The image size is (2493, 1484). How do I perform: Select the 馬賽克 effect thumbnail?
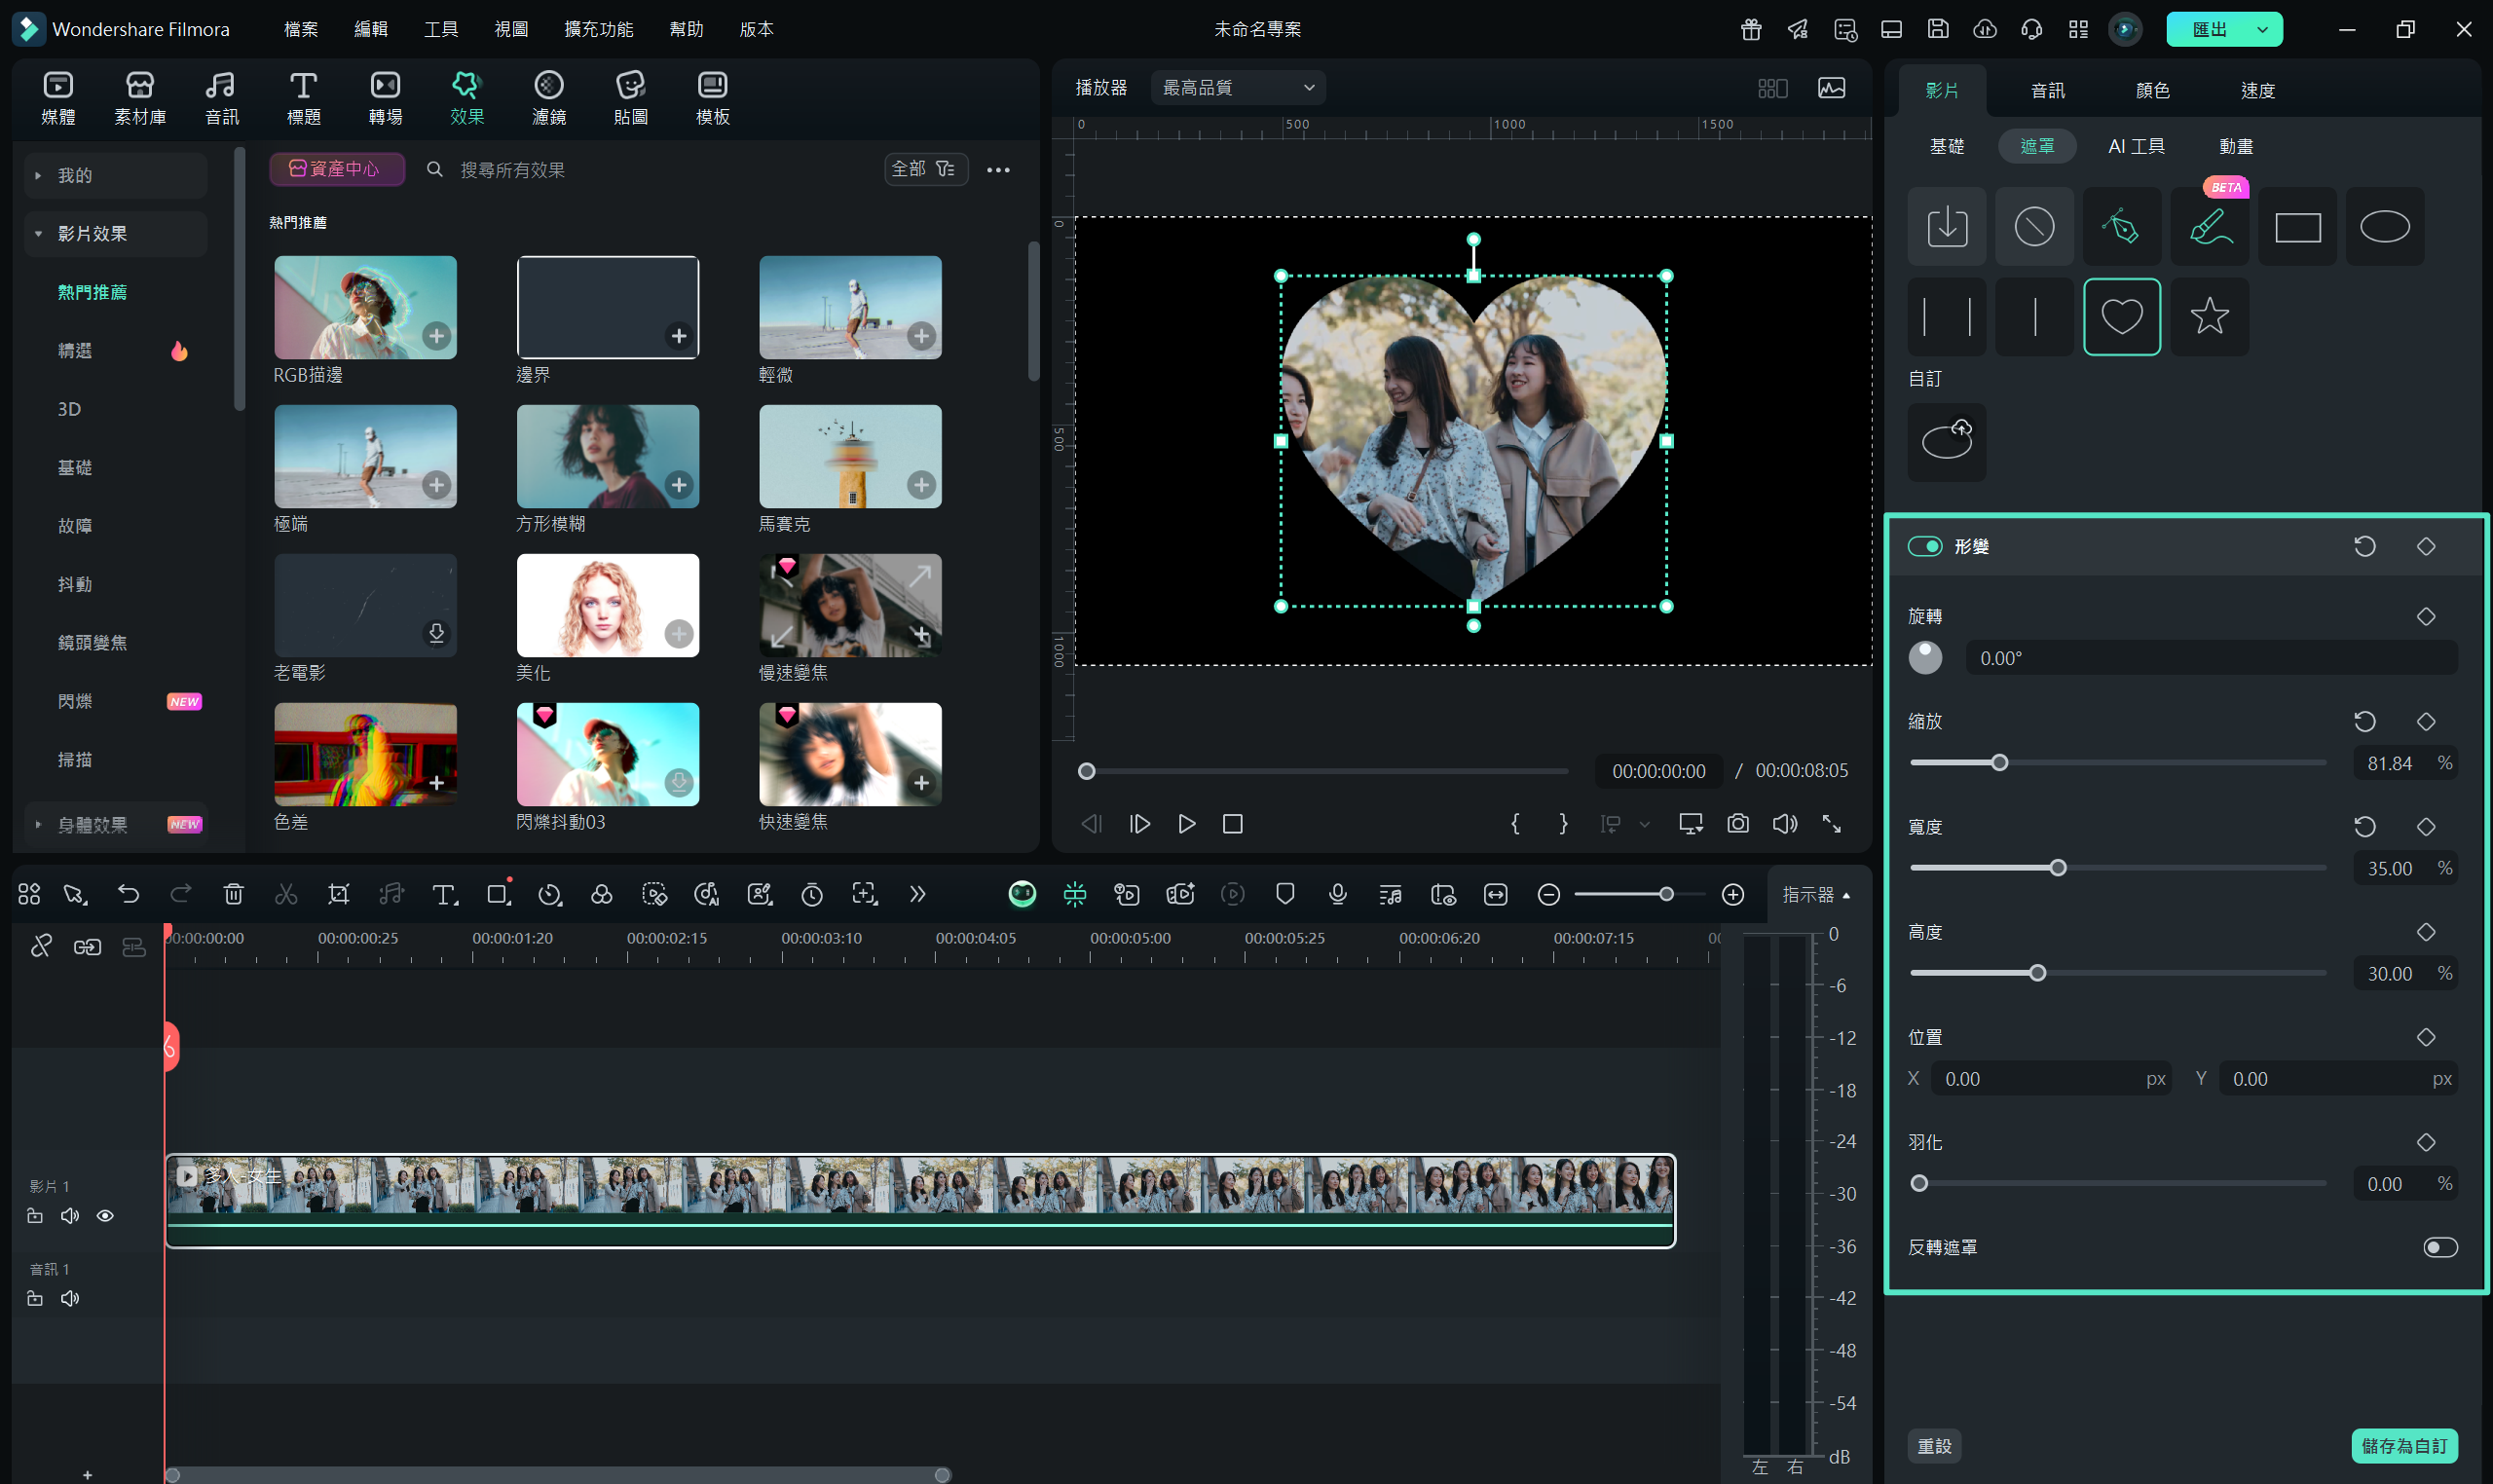(x=849, y=456)
